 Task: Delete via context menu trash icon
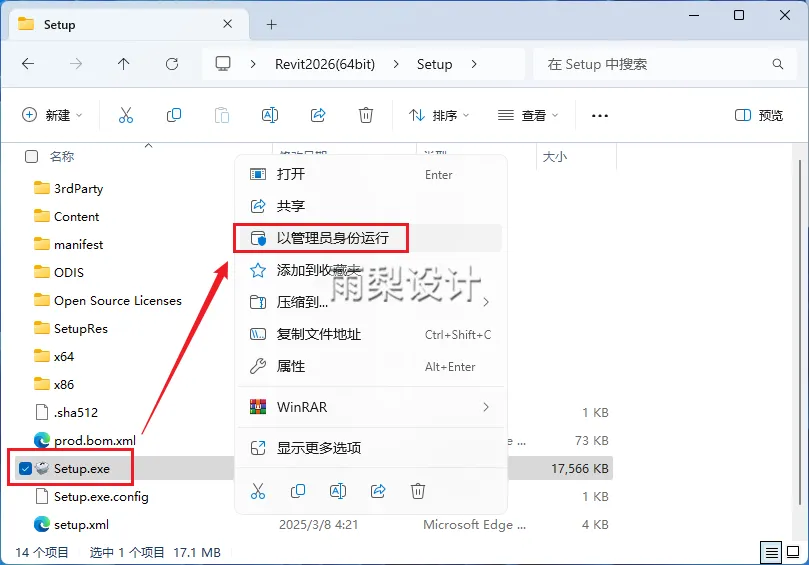(418, 491)
